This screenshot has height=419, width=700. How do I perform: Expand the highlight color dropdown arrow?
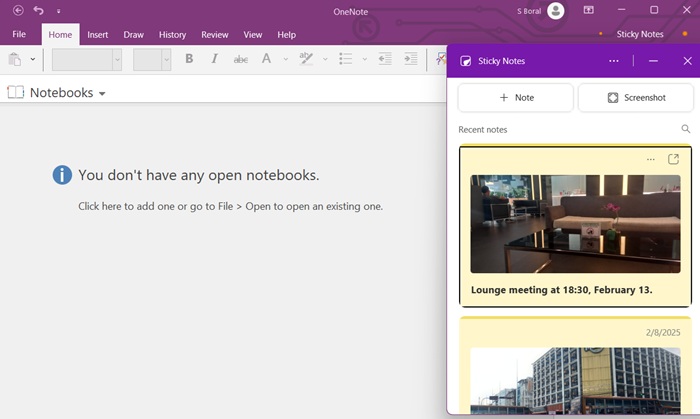(325, 59)
